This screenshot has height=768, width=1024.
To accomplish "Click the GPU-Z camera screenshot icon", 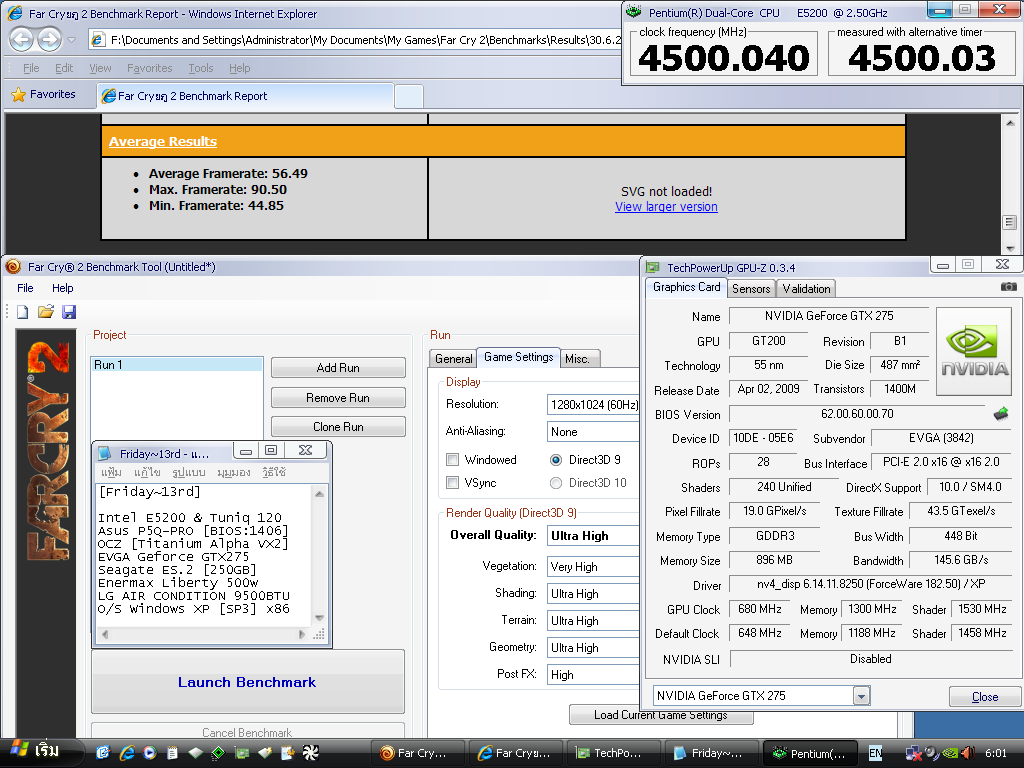I will tap(1008, 287).
